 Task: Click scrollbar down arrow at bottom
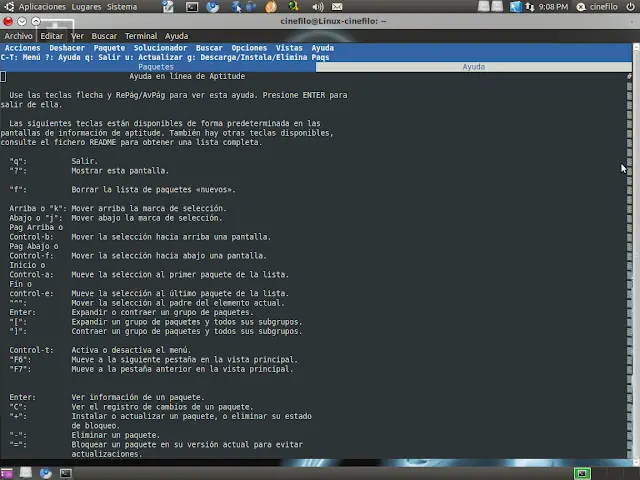[x=636, y=462]
